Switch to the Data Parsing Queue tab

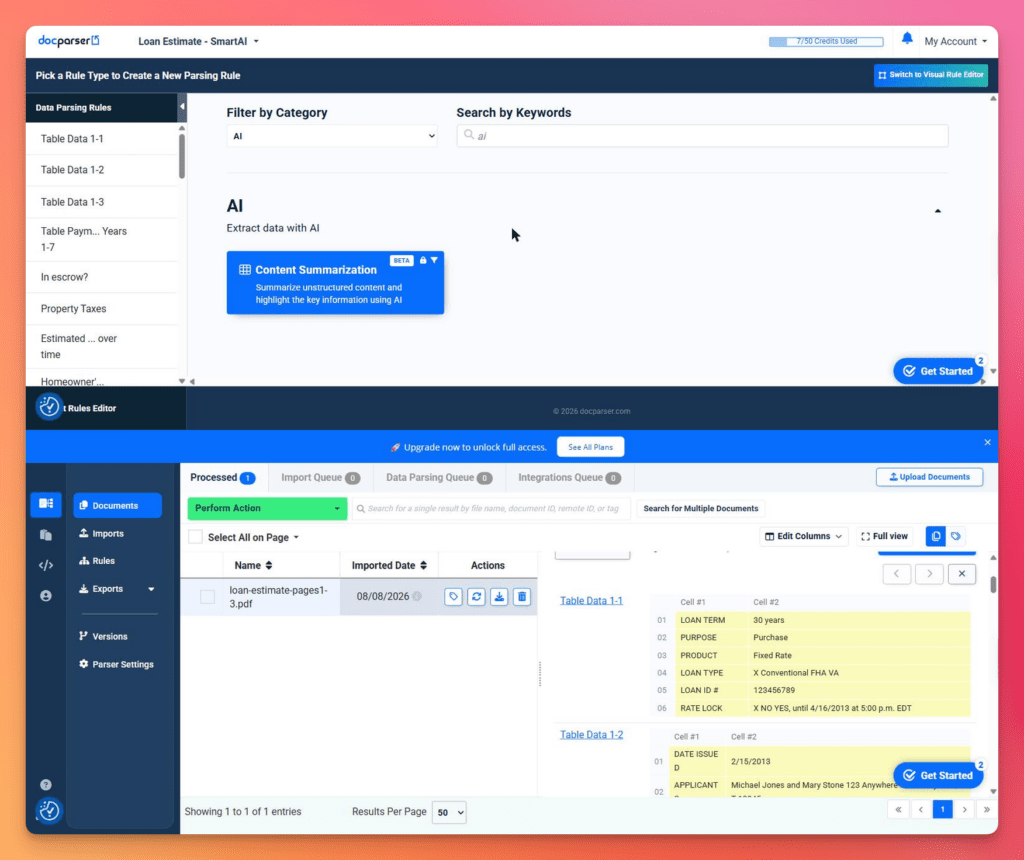439,477
